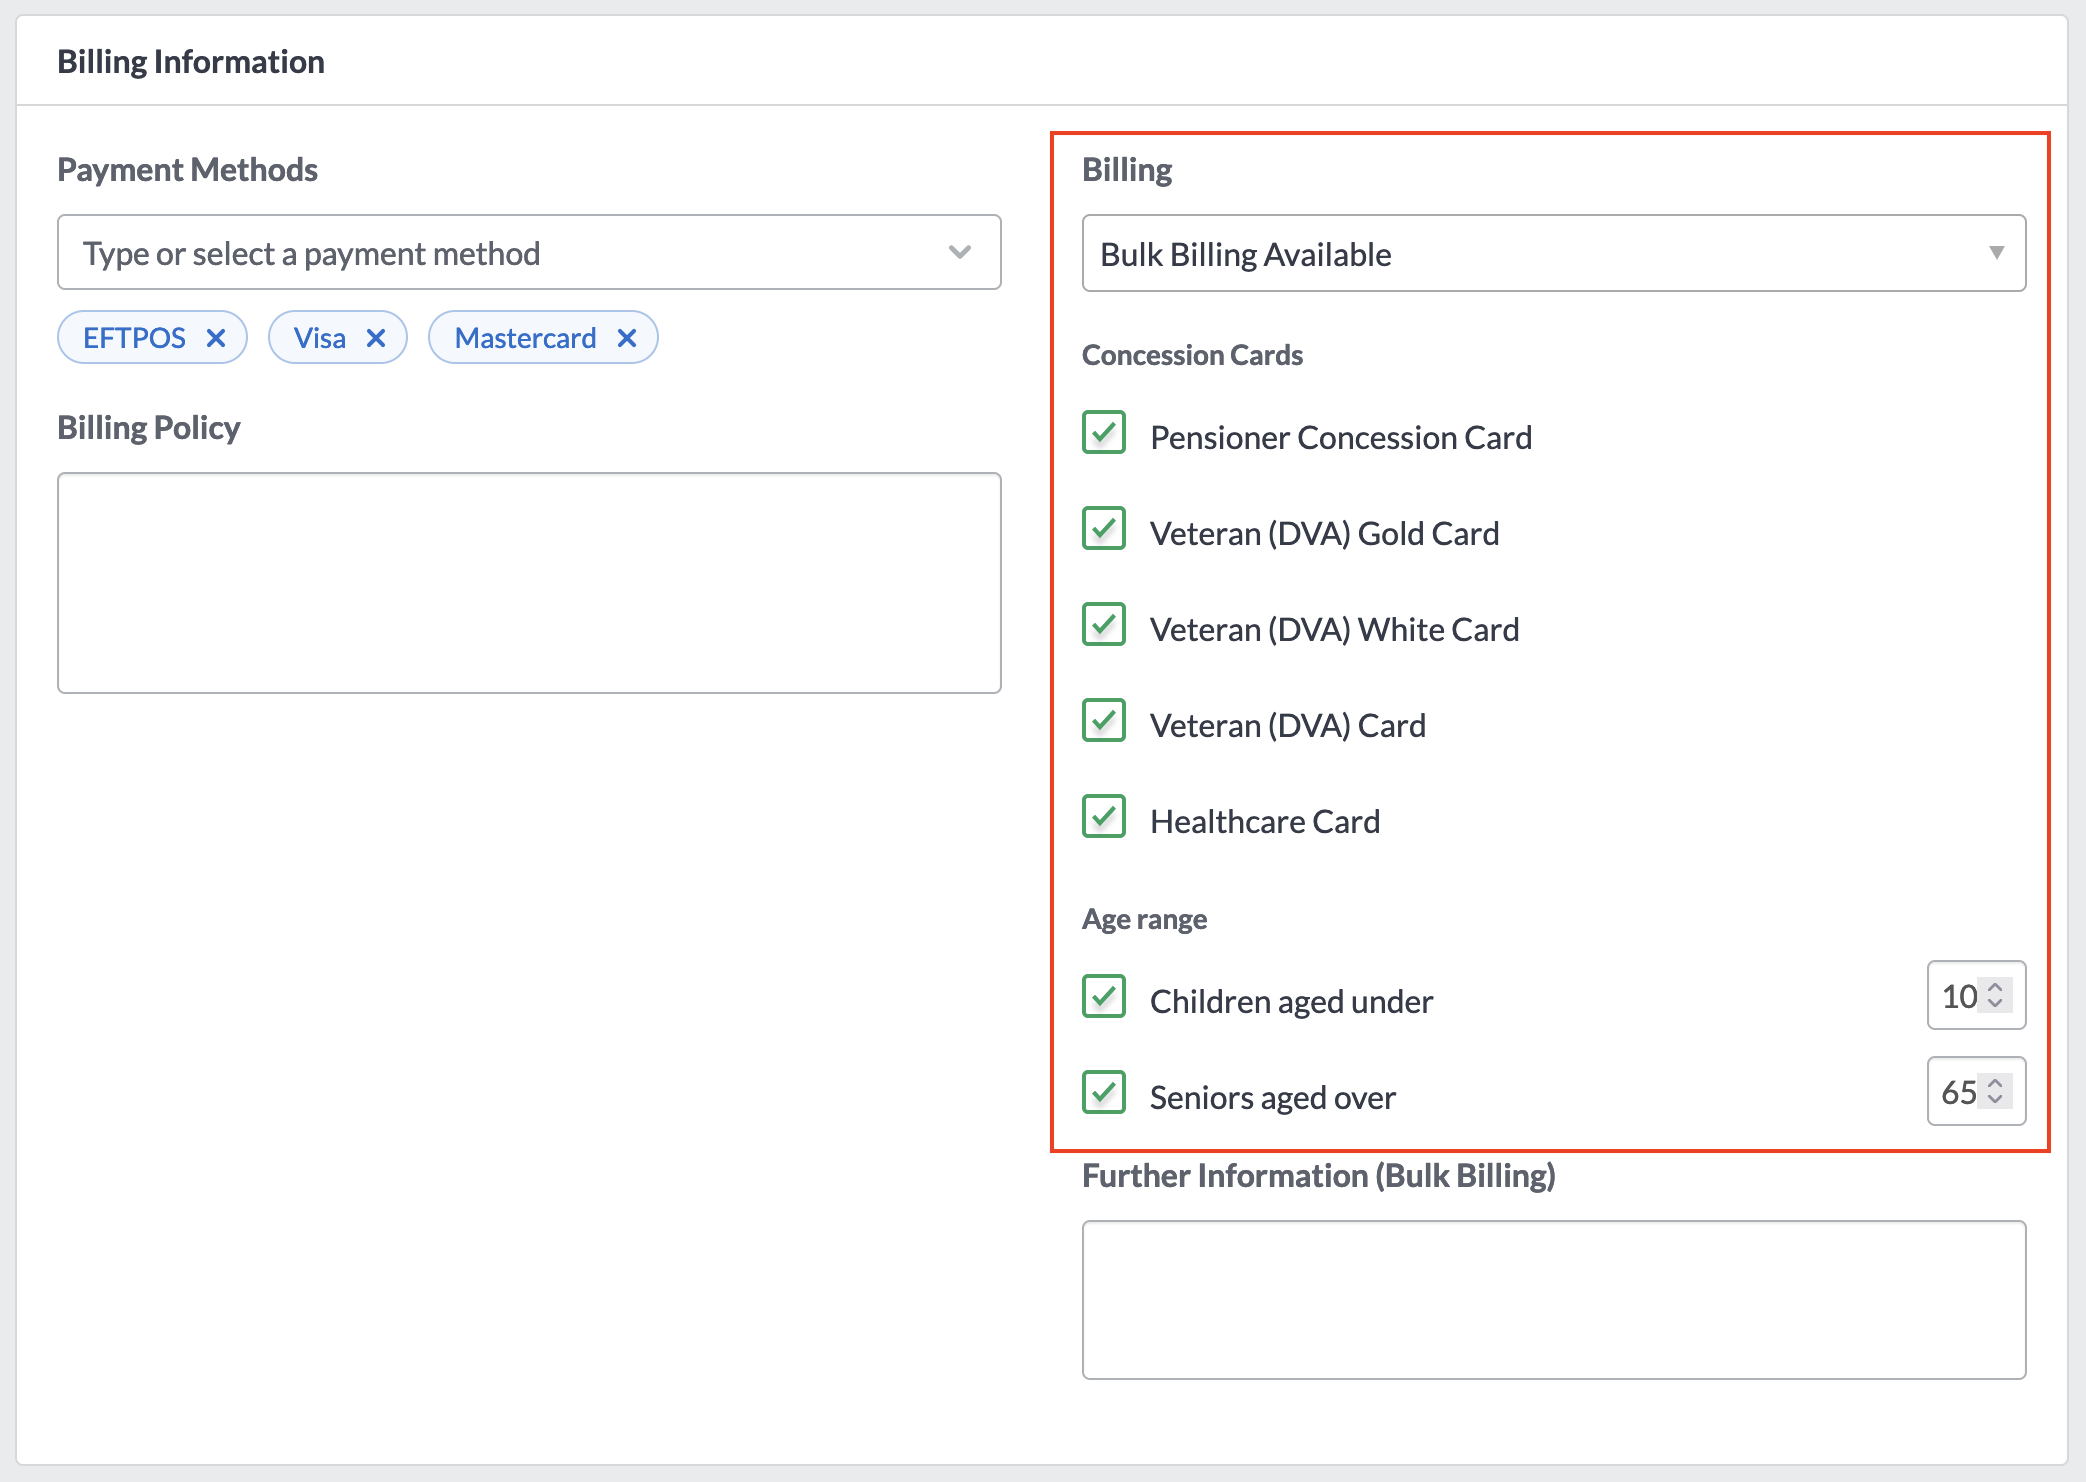Viewport: 2086px width, 1482px height.
Task: Remove the Mastercard payment tag
Action: [x=627, y=338]
